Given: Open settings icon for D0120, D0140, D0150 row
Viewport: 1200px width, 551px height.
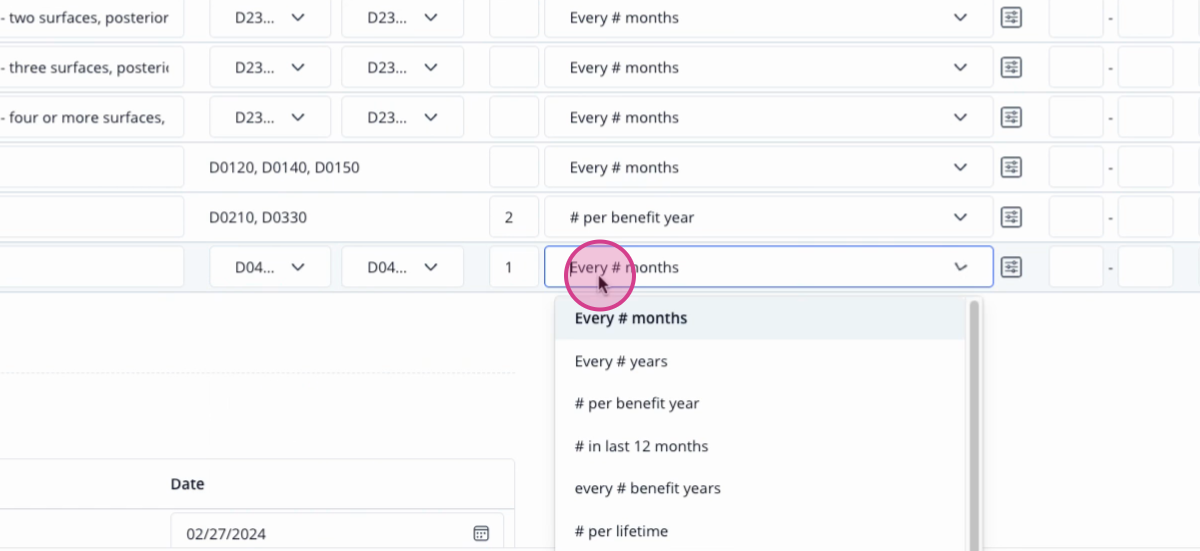Looking at the screenshot, I should [1012, 167].
